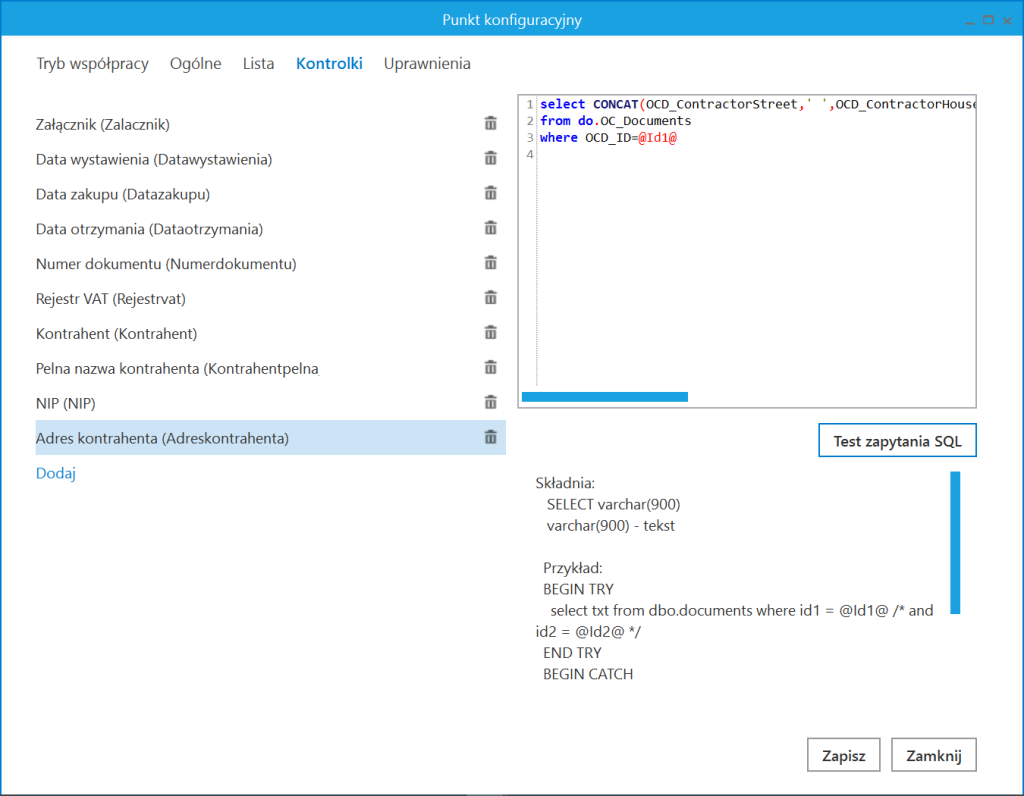
Task: Delete the Kontrahent field via trash icon
Action: click(489, 332)
